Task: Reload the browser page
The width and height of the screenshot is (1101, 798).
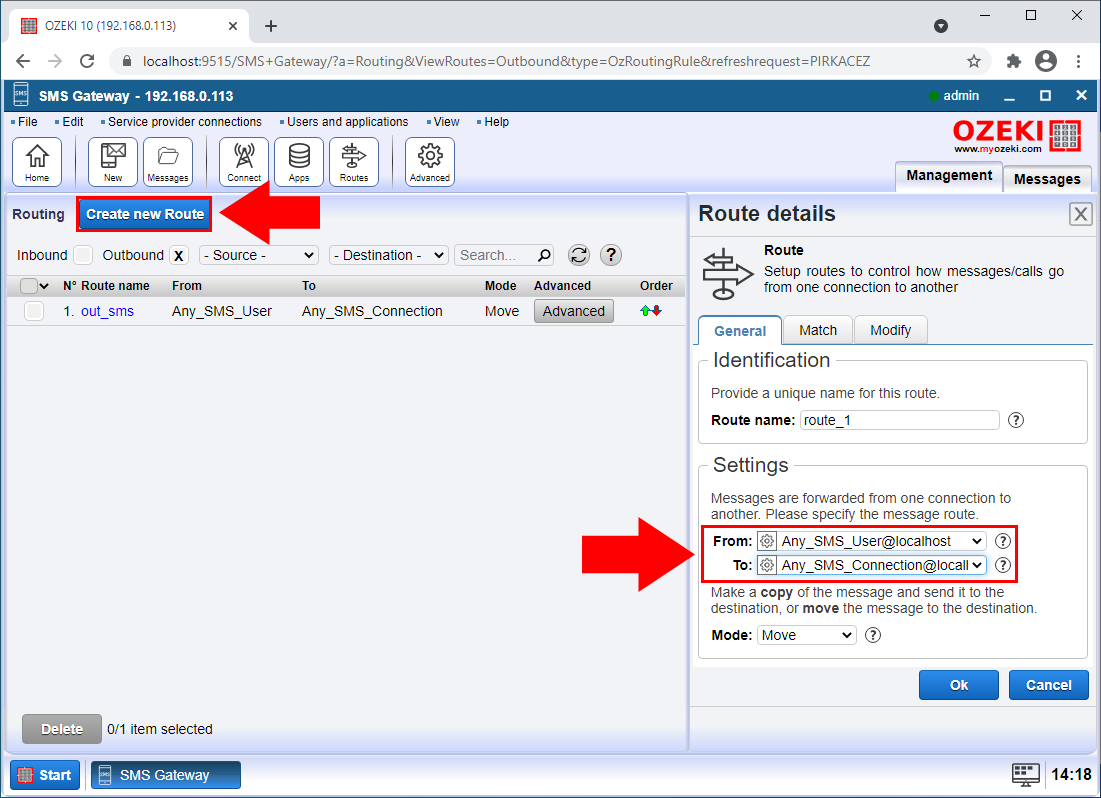Action: [x=87, y=61]
